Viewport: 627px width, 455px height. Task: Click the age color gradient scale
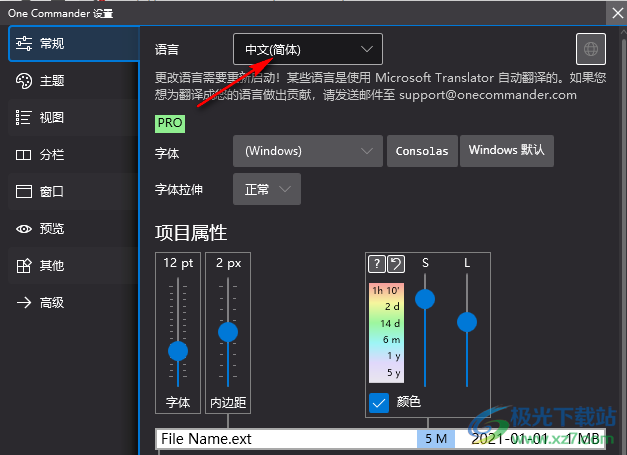pyautogui.click(x=386, y=333)
